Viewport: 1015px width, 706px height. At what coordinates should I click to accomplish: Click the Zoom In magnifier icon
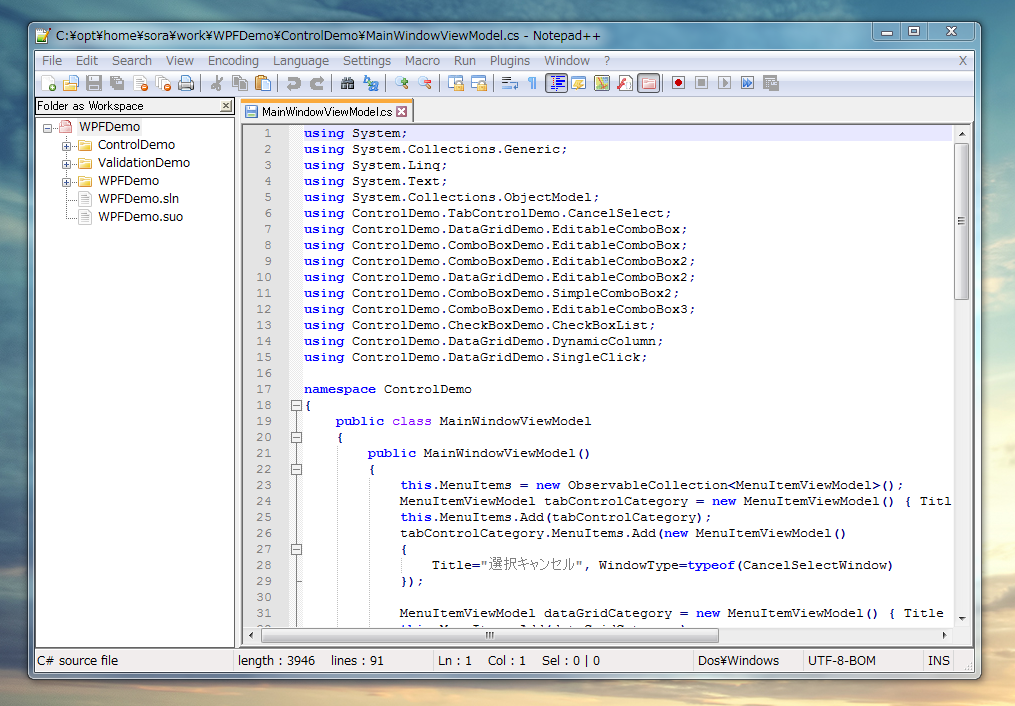[402, 83]
